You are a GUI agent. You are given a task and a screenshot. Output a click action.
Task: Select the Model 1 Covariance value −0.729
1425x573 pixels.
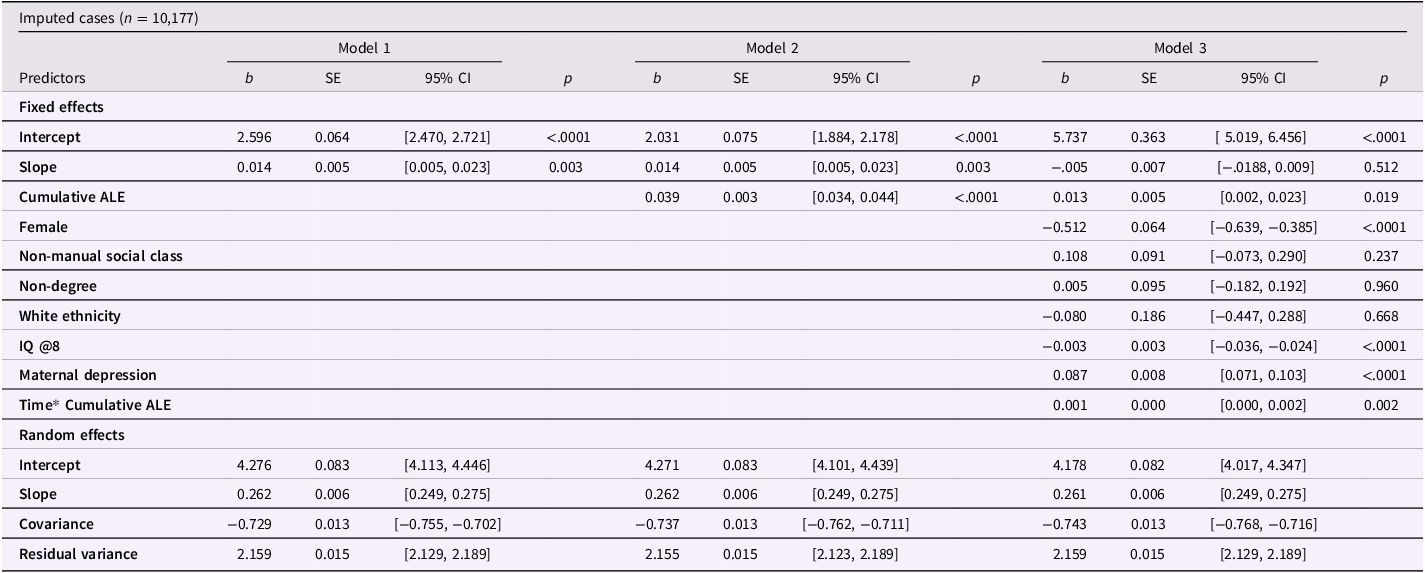249,524
